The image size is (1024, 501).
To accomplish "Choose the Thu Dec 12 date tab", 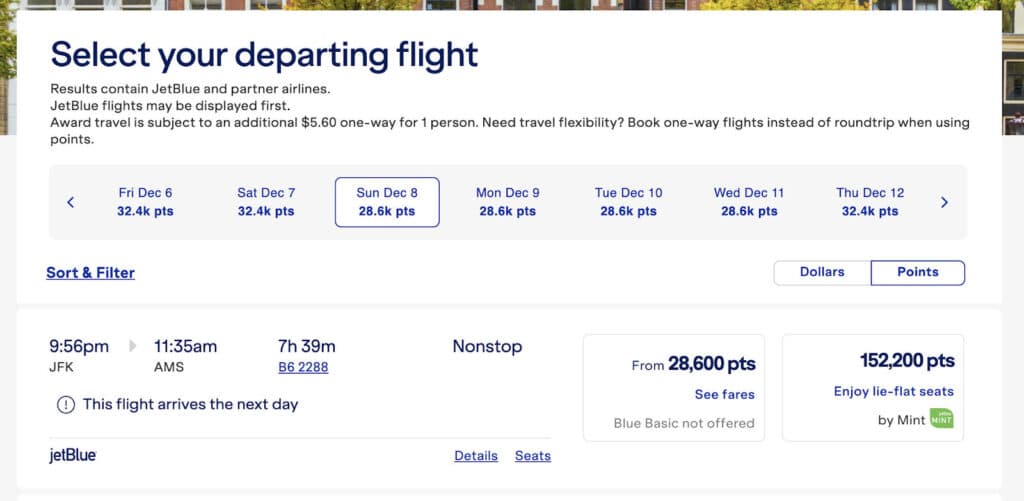I will 870,202.
